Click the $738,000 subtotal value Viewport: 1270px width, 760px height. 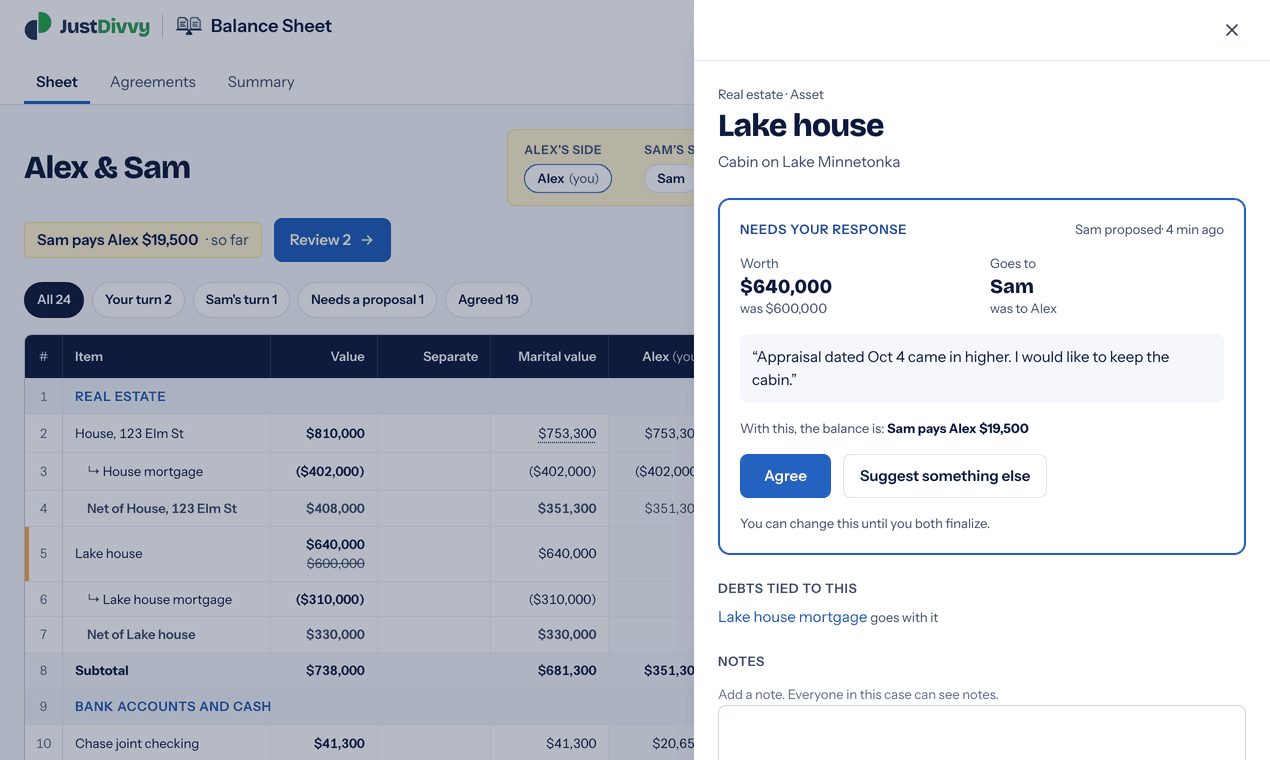pos(335,670)
